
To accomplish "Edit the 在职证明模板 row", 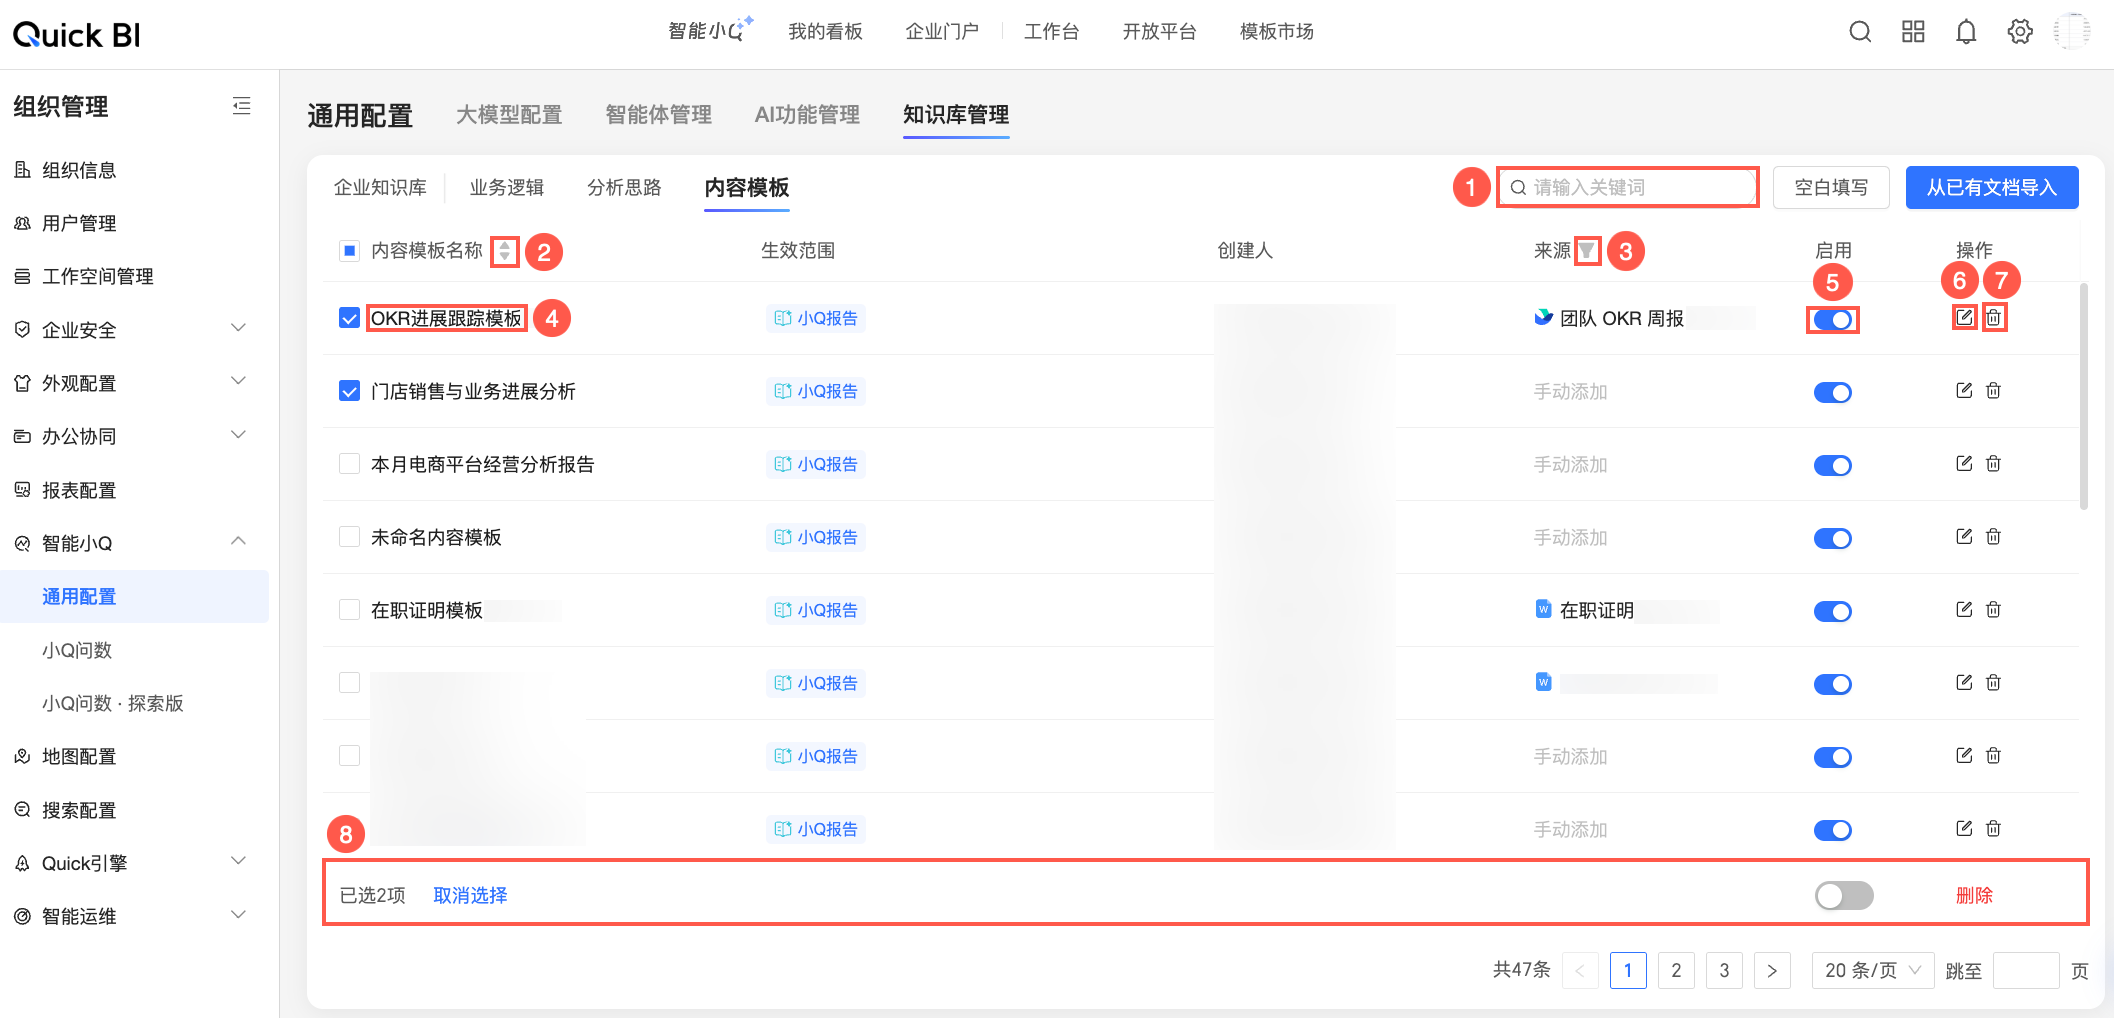I will (1964, 610).
